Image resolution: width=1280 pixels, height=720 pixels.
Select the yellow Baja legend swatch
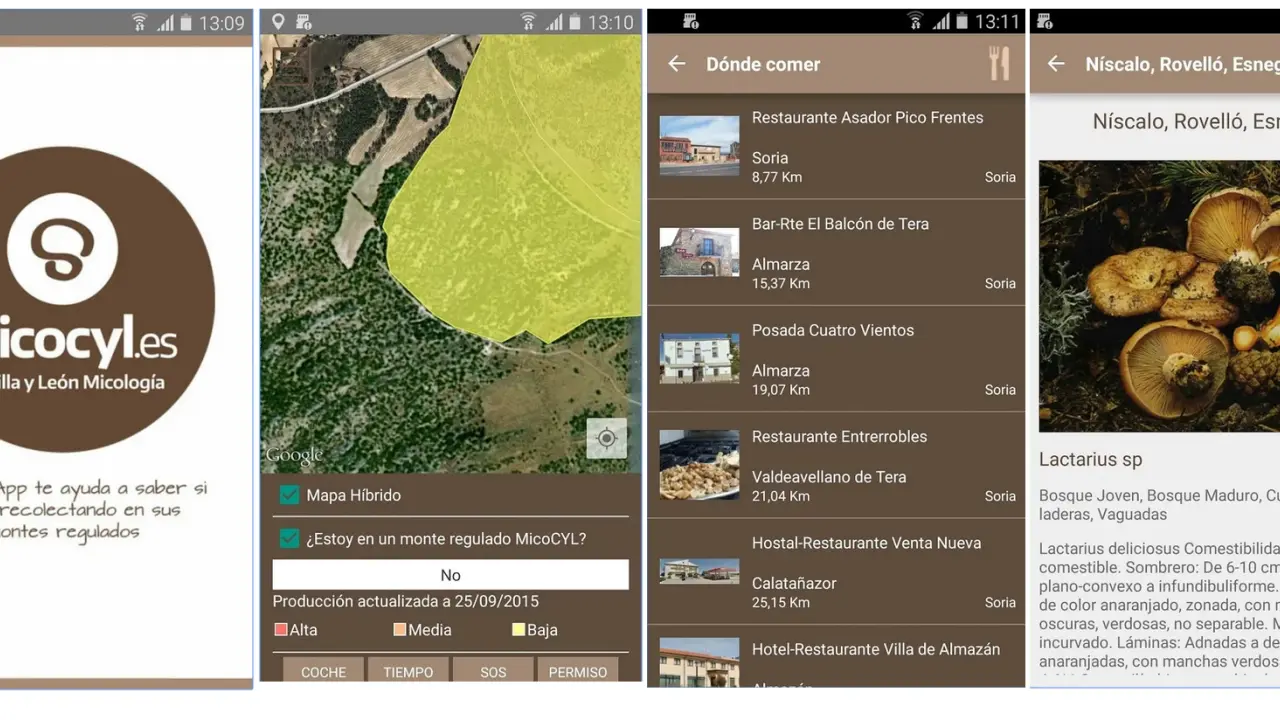tap(518, 630)
